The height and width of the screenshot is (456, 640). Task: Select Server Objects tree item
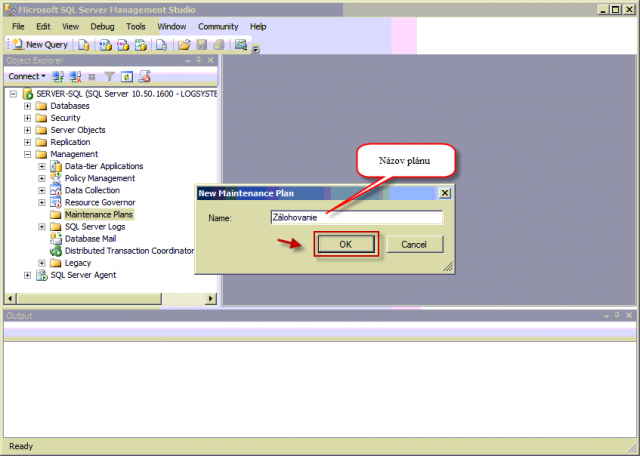coord(78,130)
